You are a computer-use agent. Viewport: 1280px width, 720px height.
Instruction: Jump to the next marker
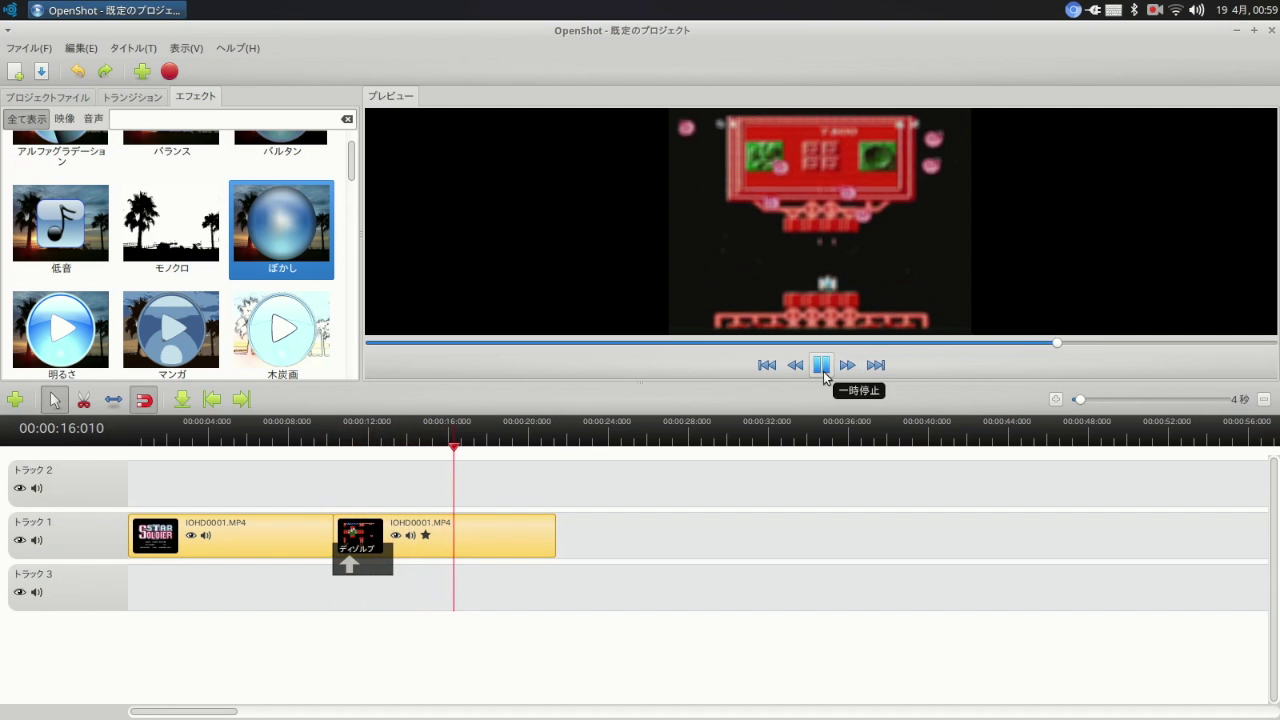pyautogui.click(x=241, y=400)
